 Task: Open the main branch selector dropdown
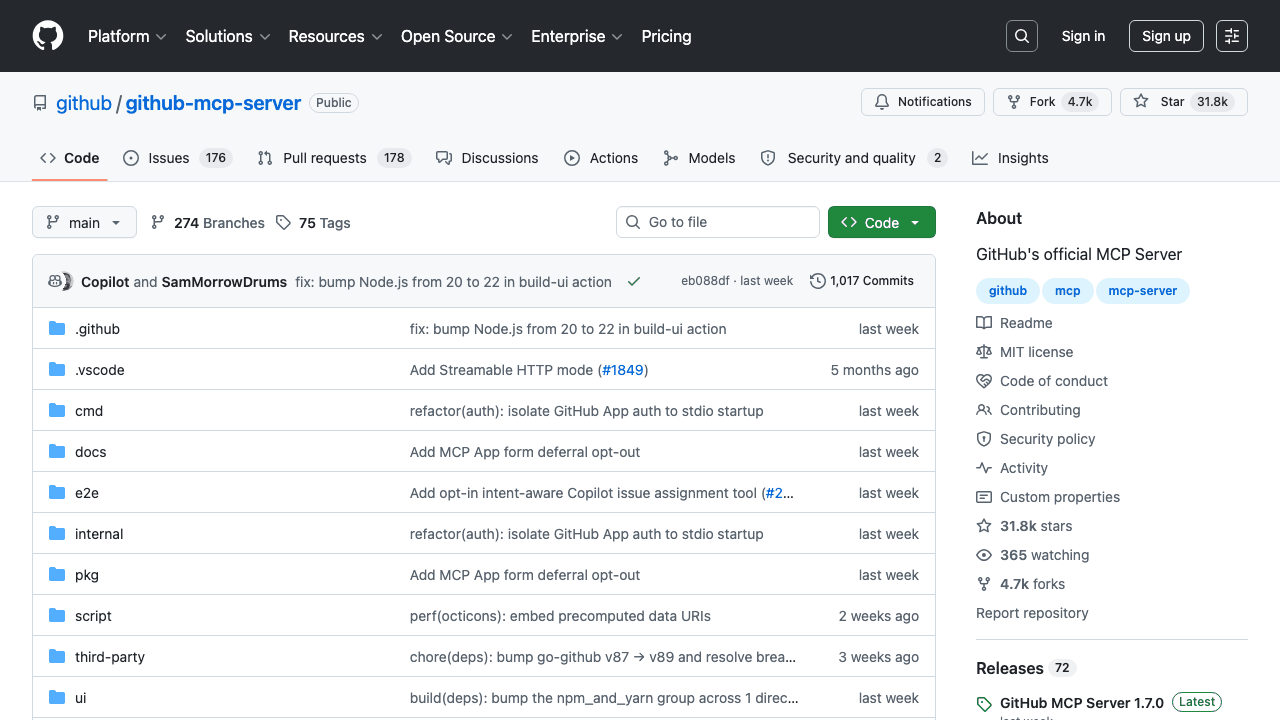point(84,222)
